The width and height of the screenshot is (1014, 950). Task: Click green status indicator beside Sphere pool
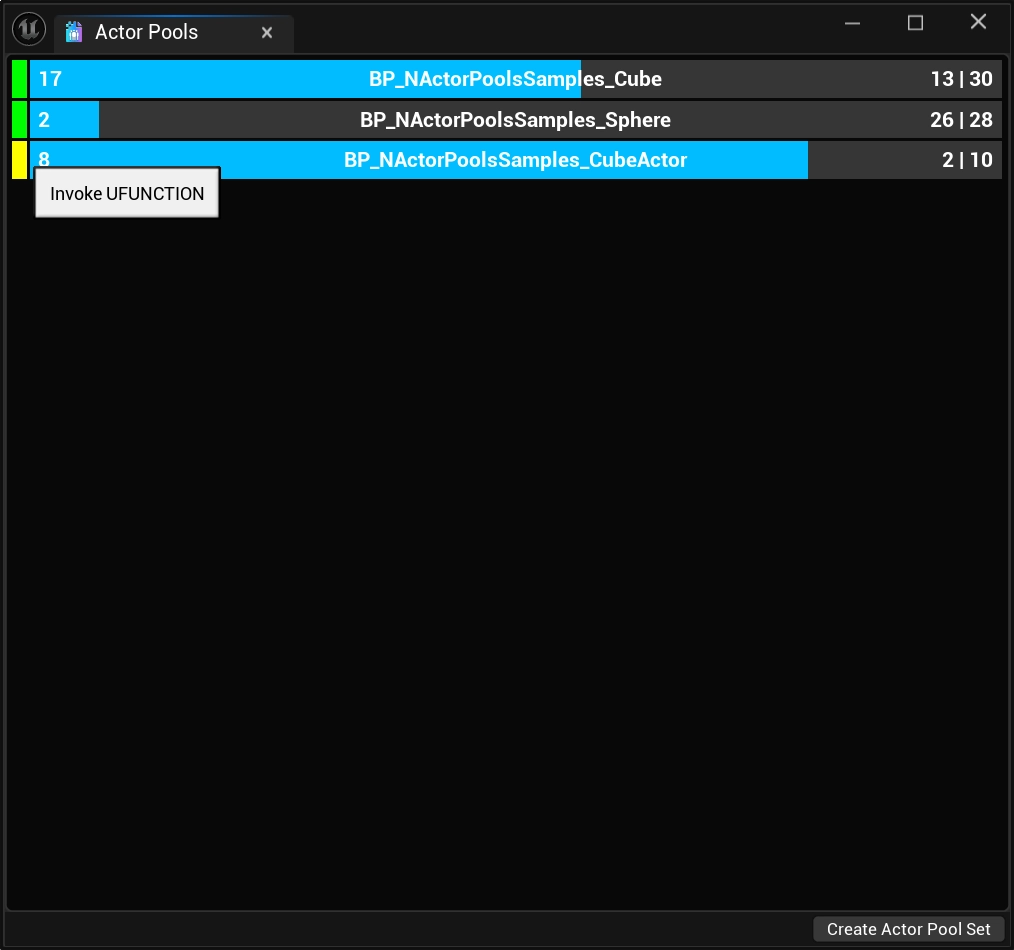[x=19, y=120]
